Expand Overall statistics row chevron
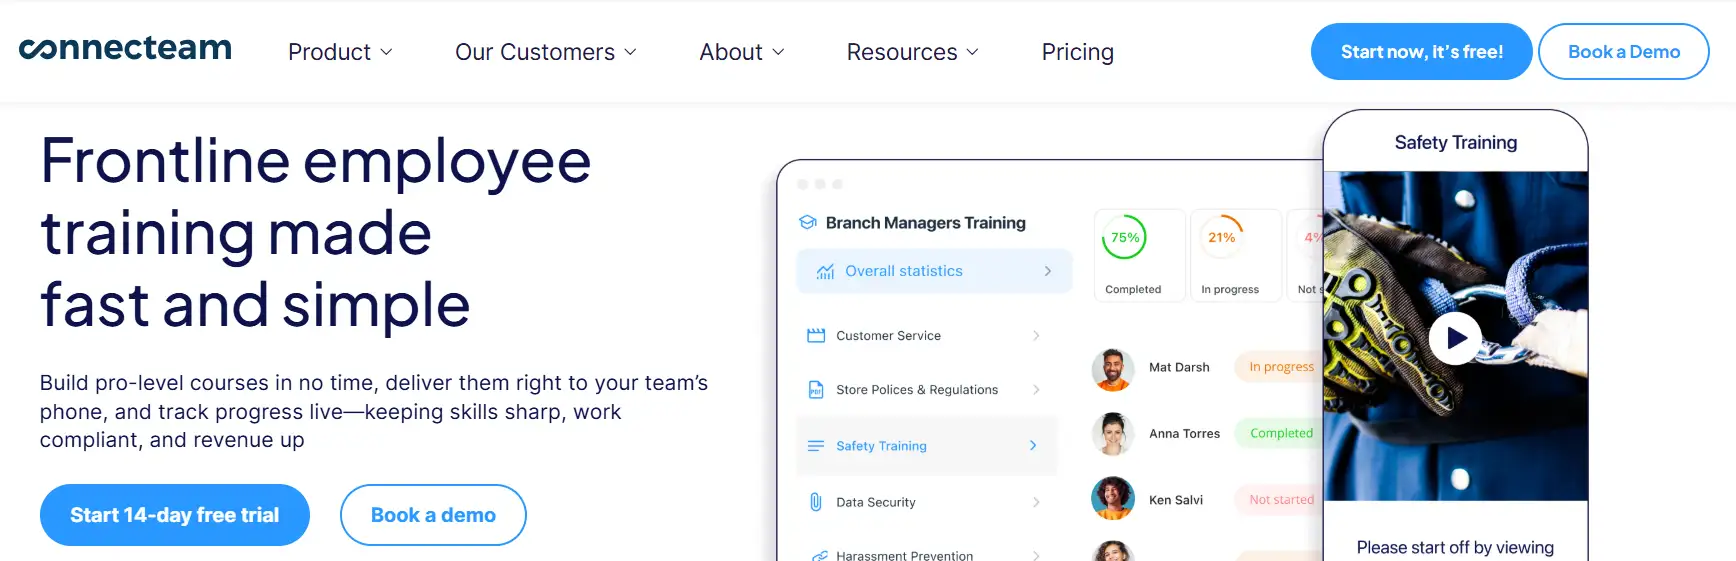 (x=1047, y=271)
